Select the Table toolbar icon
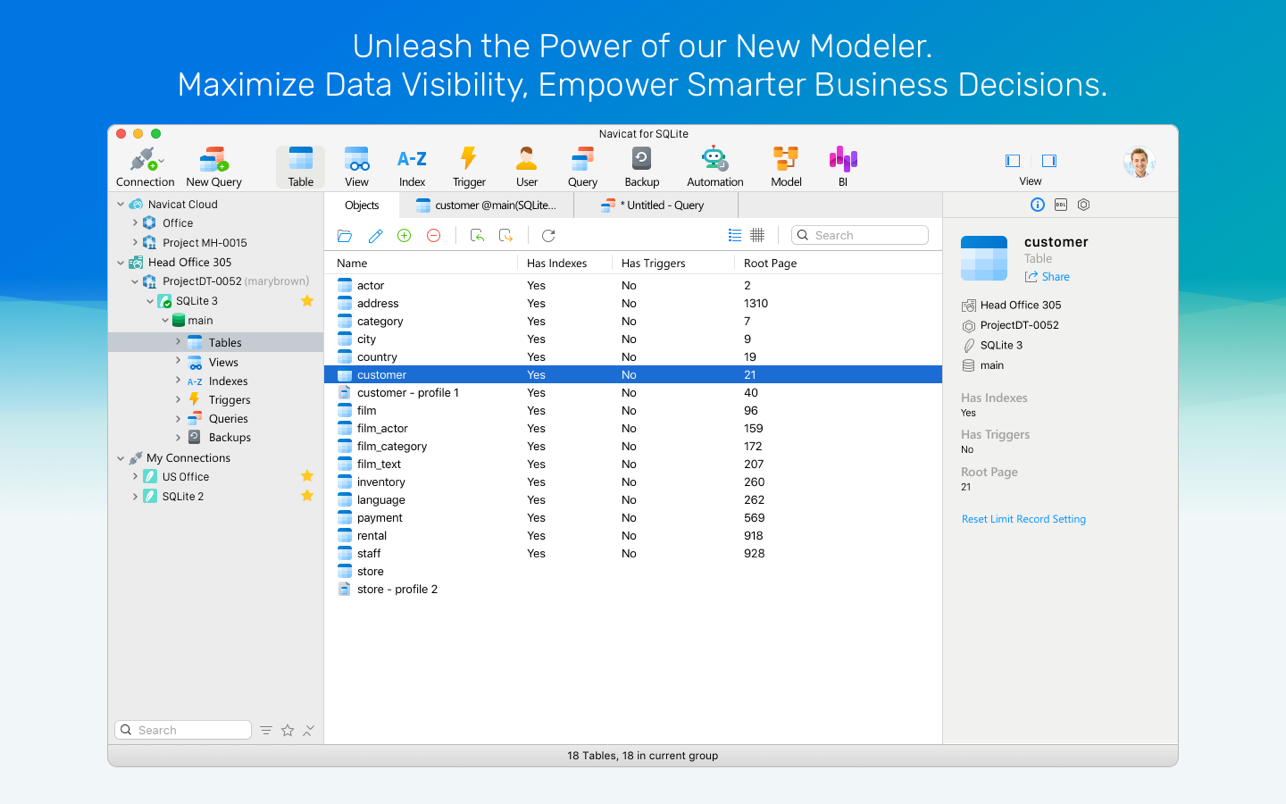 coord(300,167)
